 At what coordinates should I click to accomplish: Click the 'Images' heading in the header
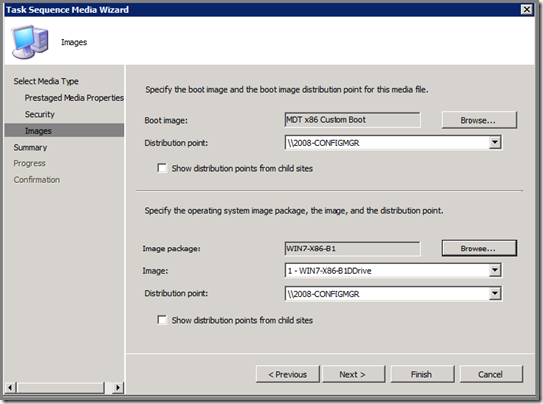tap(74, 42)
